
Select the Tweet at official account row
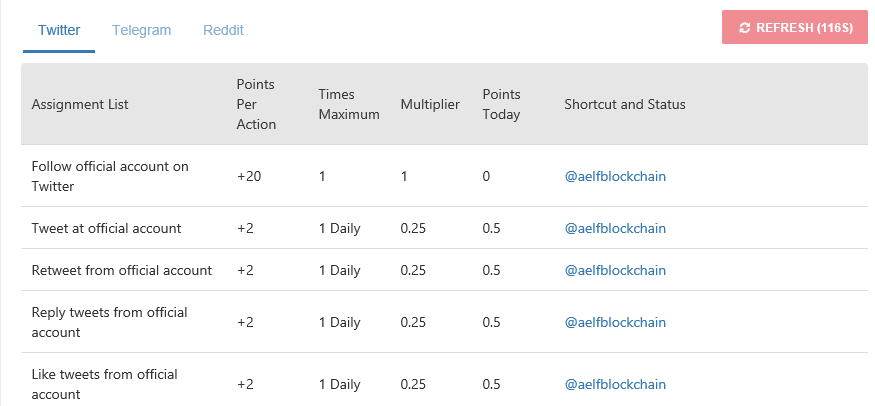click(445, 228)
